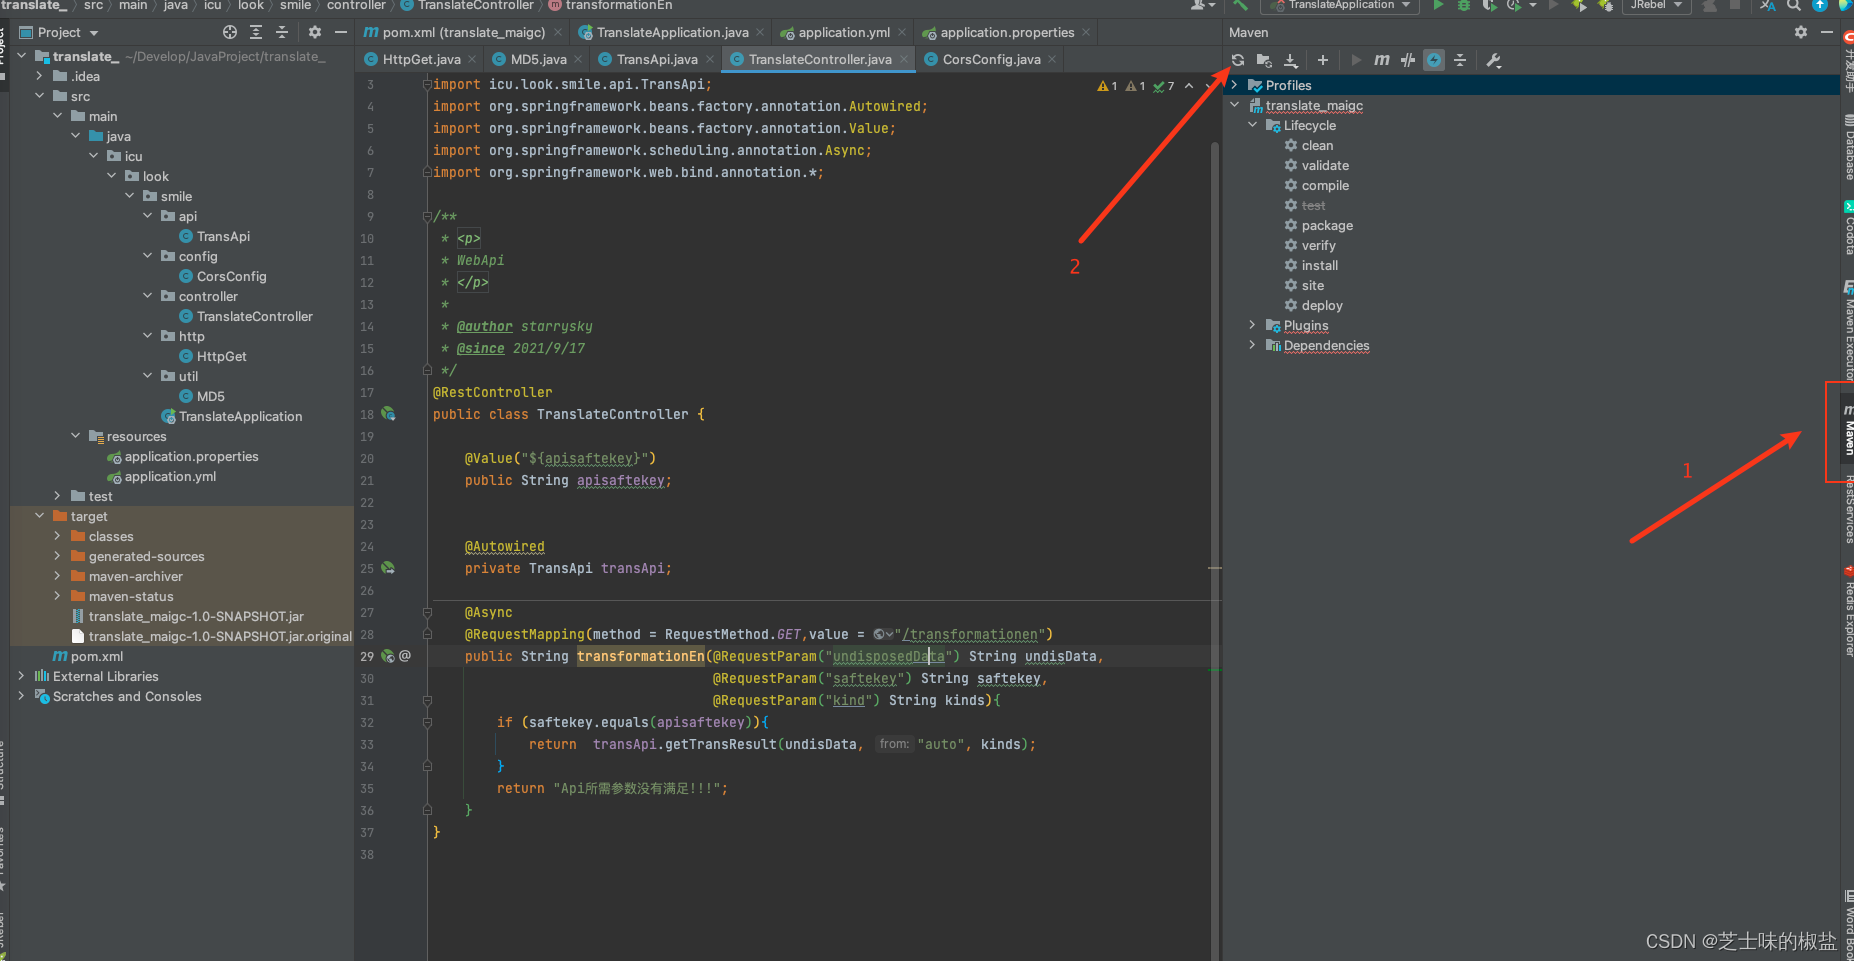1854x961 pixels.
Task: Expand Scratches and Consoles node
Action: click(x=21, y=696)
